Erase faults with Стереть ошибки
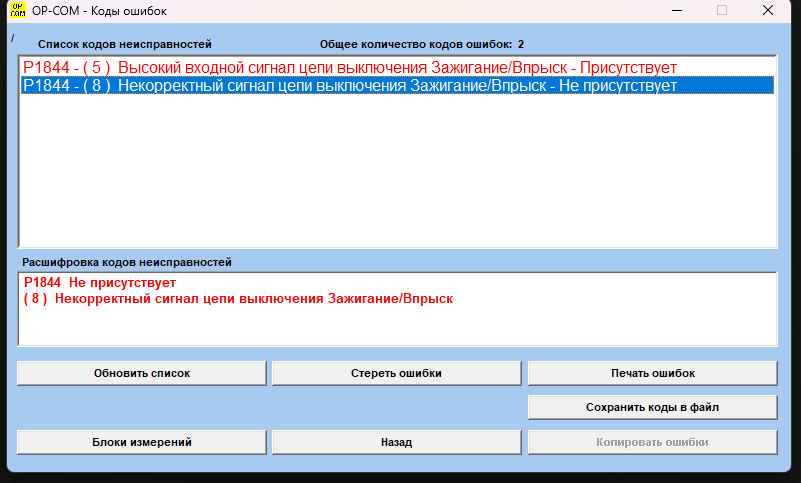801x483 pixels. click(x=396, y=373)
